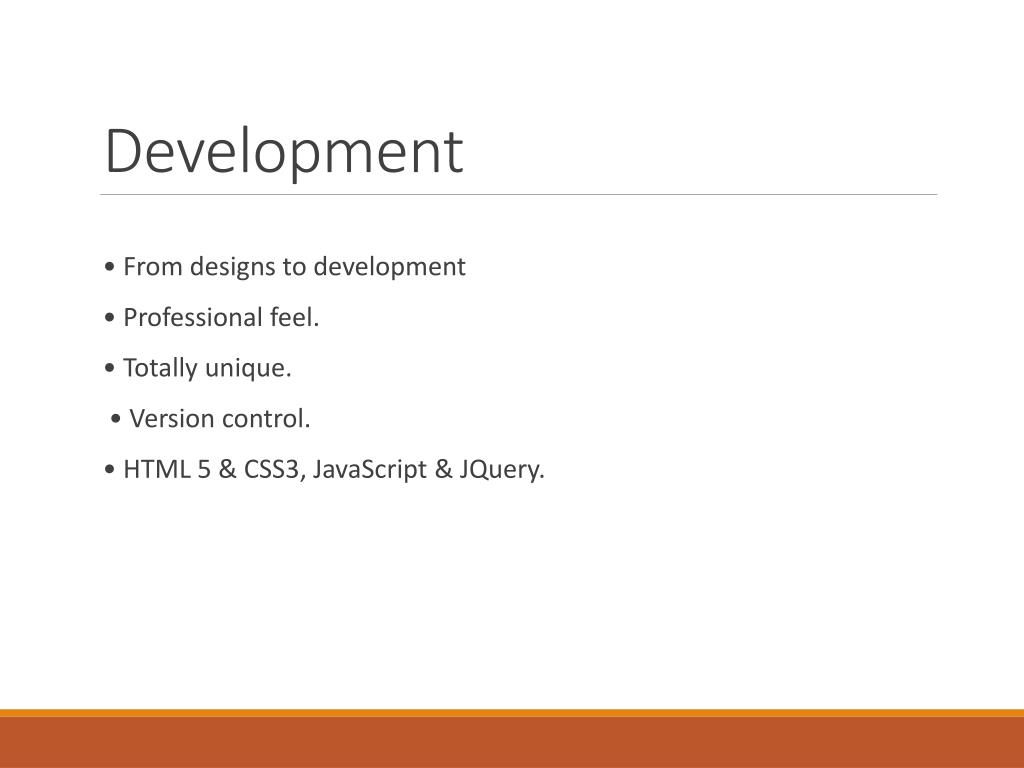The width and height of the screenshot is (1024, 768).
Task: Click the "Version control." bullet line
Action: (210, 419)
